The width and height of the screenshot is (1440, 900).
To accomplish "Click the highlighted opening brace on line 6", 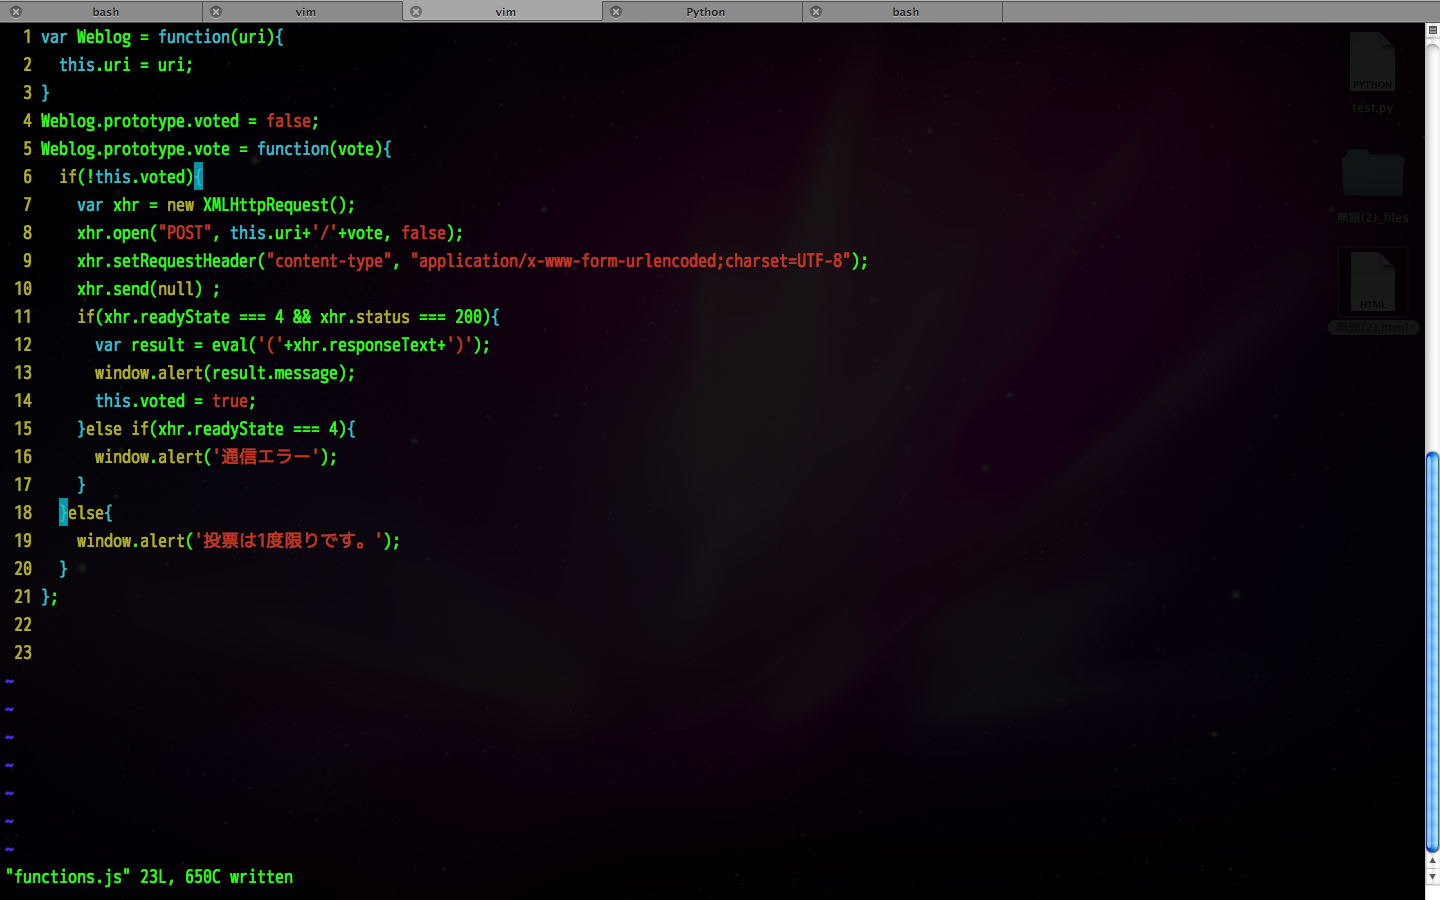I will 198,177.
